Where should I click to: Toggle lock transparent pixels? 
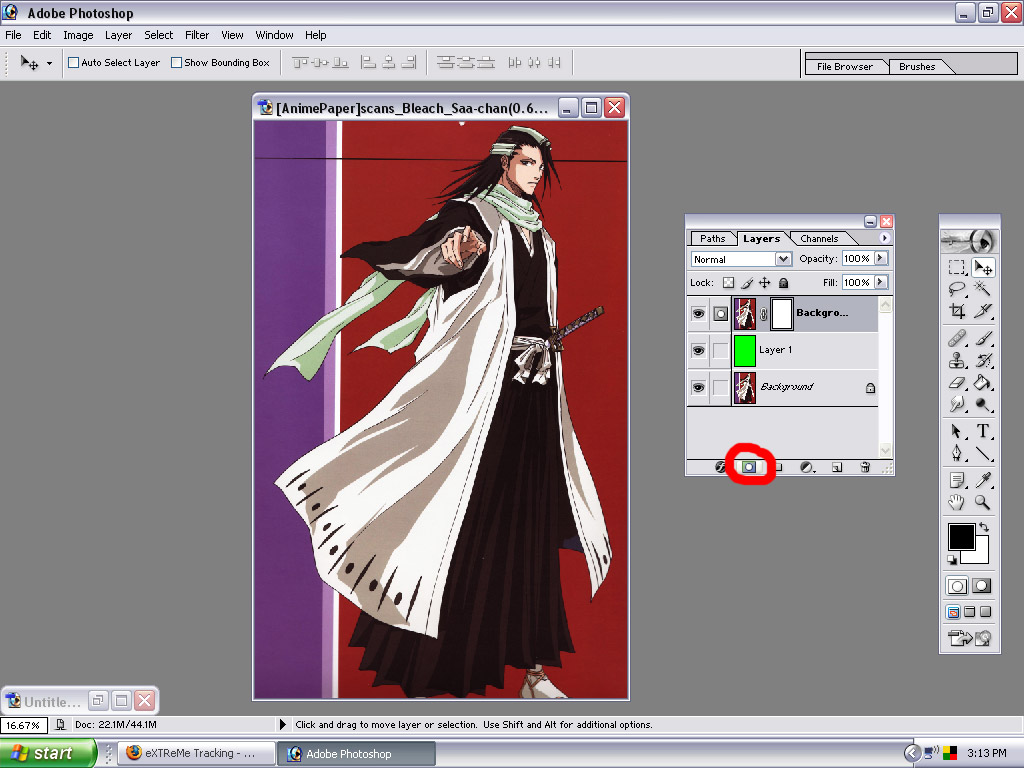728,283
